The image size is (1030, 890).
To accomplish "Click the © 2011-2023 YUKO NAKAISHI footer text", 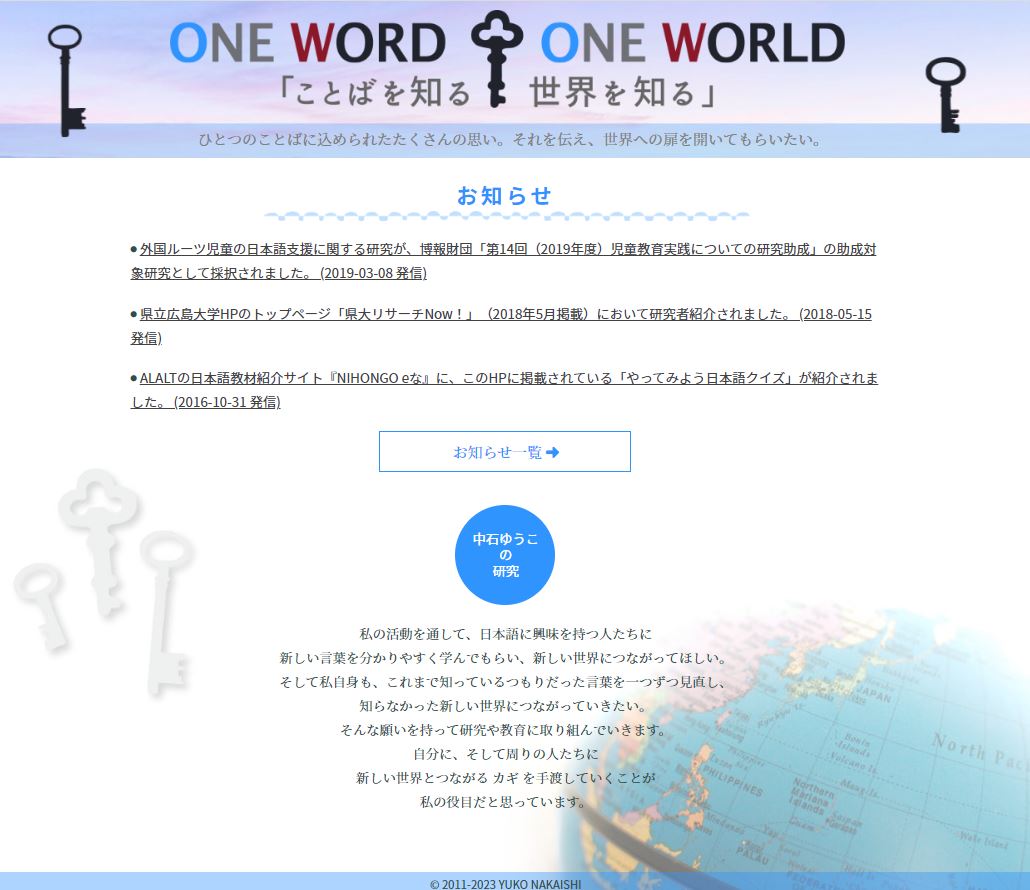I will (x=505, y=884).
